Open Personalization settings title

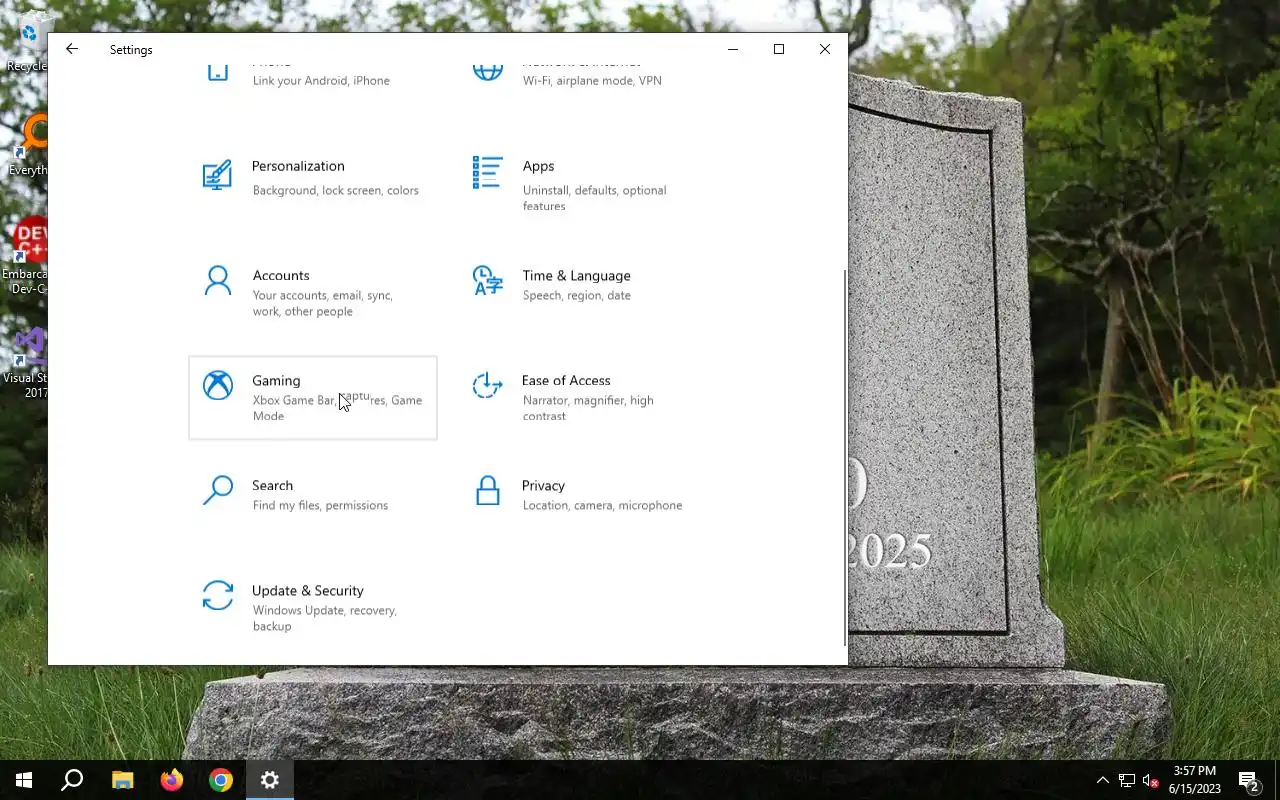coord(298,166)
